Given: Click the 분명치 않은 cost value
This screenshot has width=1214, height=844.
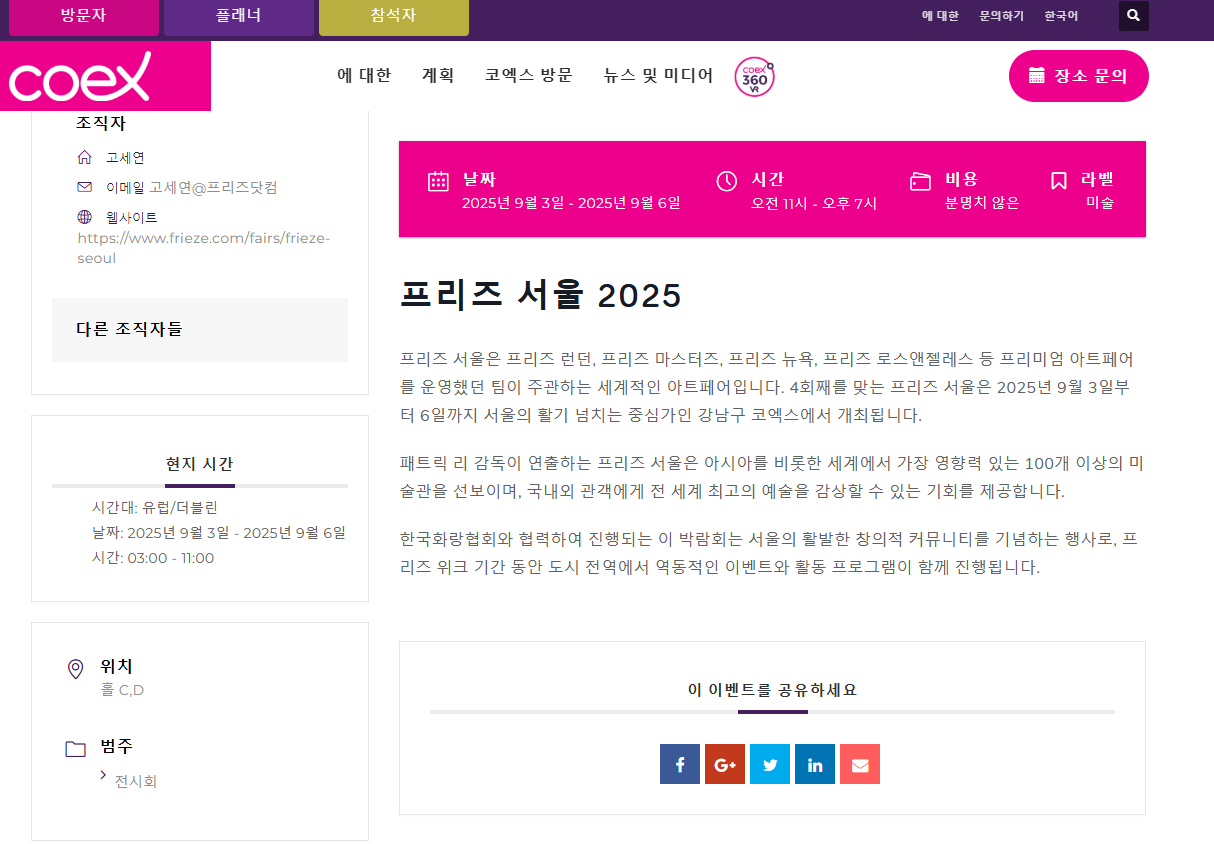Looking at the screenshot, I should point(982,203).
